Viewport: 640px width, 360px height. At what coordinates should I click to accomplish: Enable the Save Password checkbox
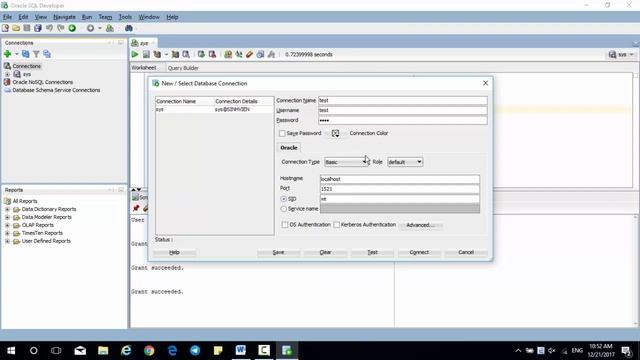pyautogui.click(x=282, y=133)
